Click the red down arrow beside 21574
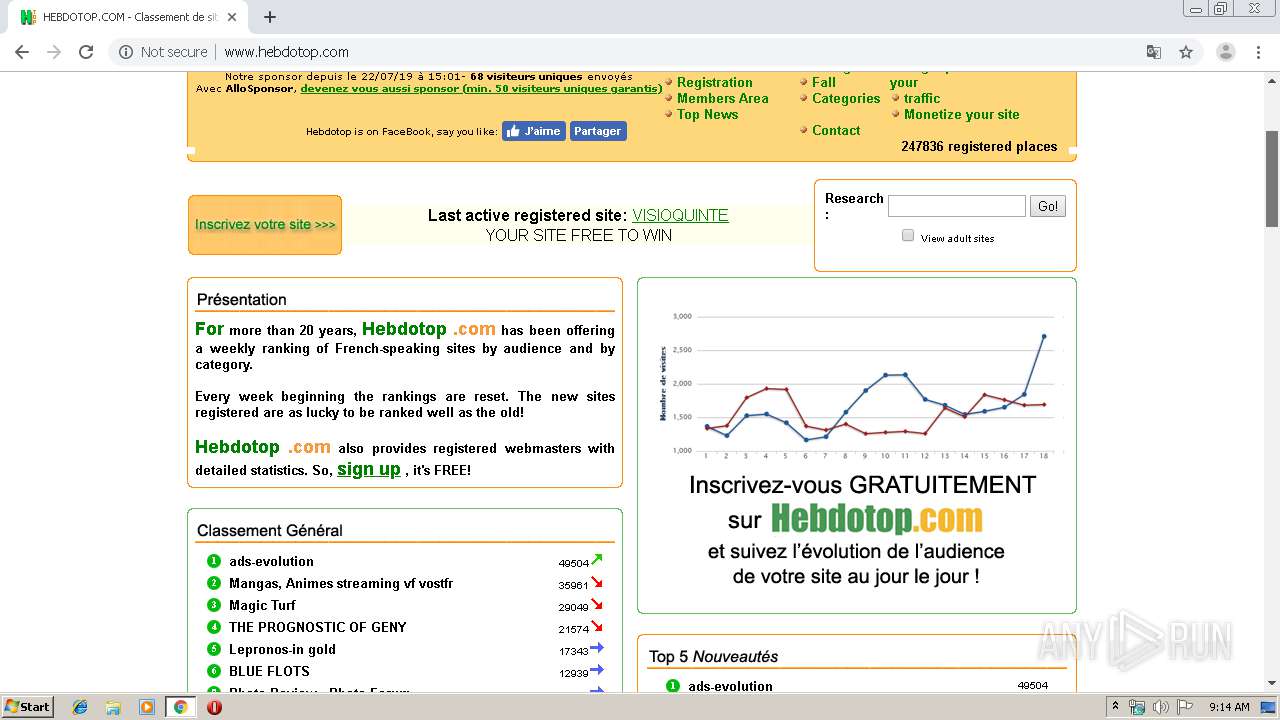The width and height of the screenshot is (1280, 720). pyautogui.click(x=597, y=626)
